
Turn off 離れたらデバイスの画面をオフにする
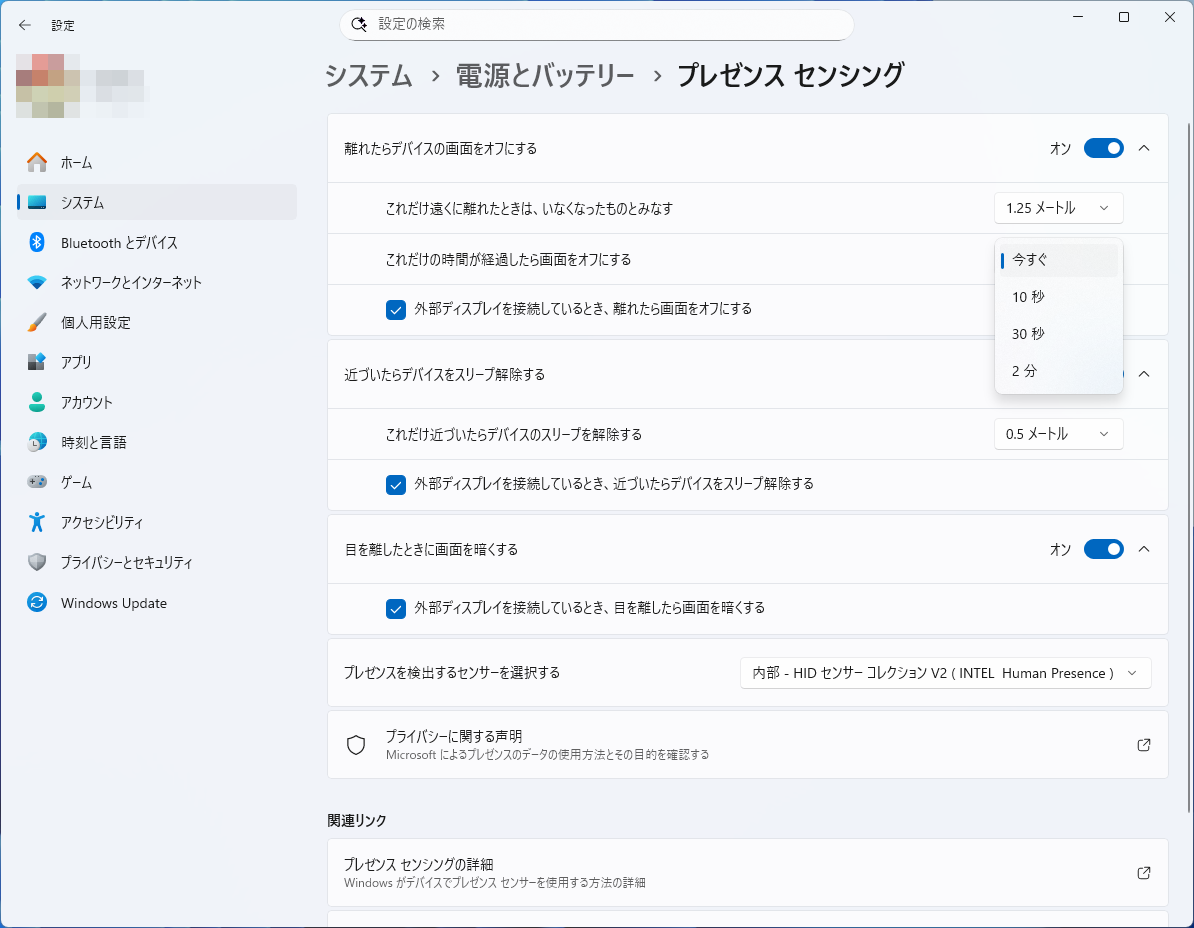pos(1103,148)
